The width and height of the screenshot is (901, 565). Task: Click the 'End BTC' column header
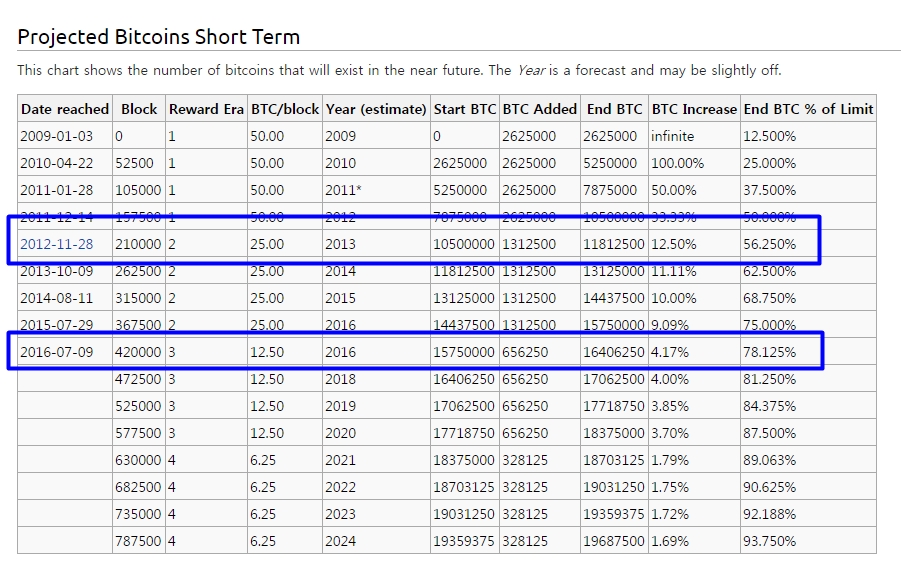click(614, 109)
